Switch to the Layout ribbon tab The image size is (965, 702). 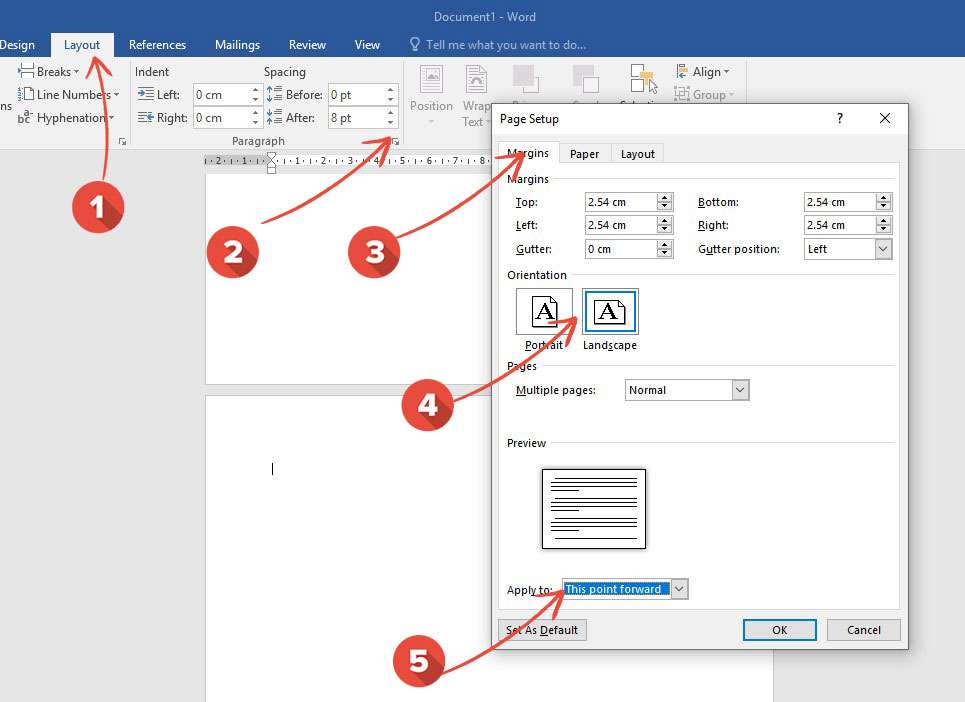(82, 45)
